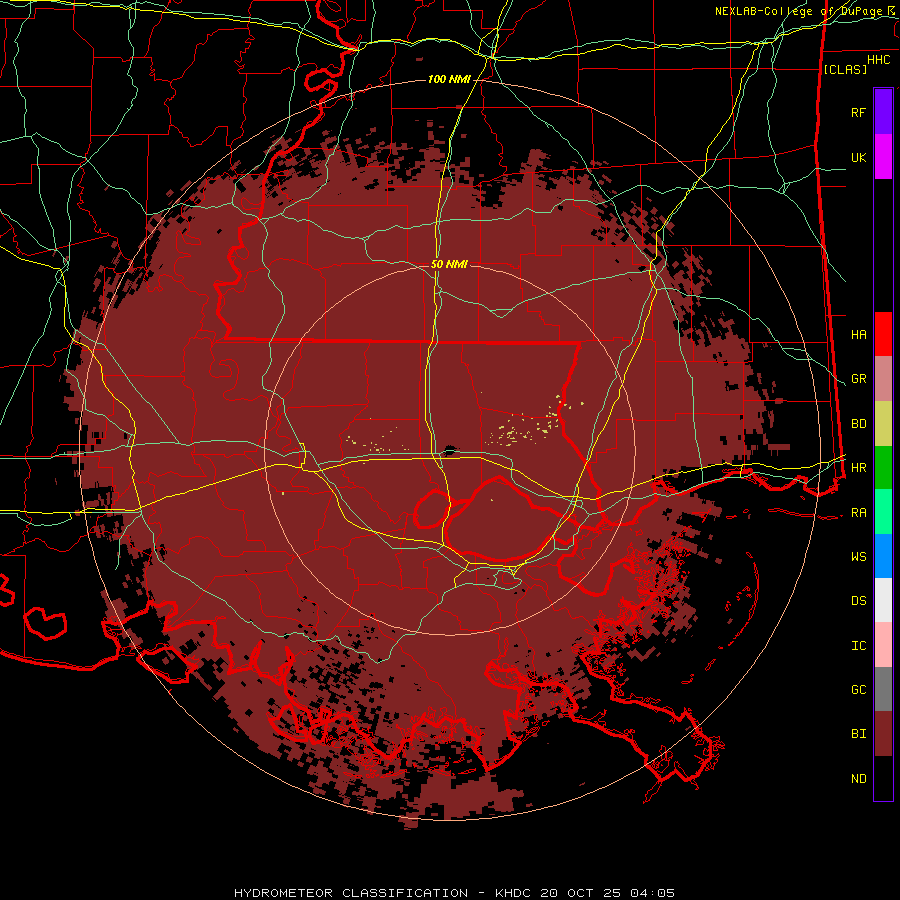900x900 pixels.
Task: Click the radar site black dot at center
Action: click(449, 452)
